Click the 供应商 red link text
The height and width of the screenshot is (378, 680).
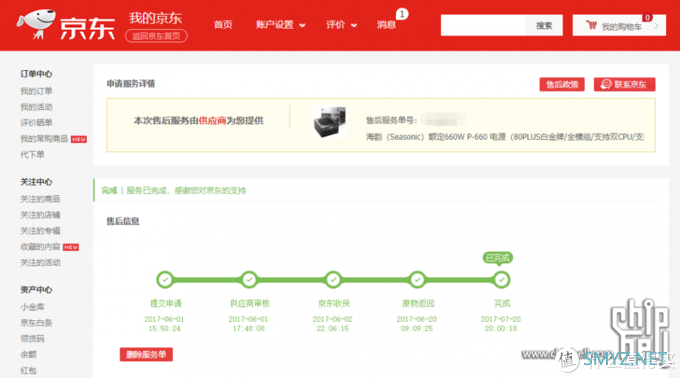212,121
